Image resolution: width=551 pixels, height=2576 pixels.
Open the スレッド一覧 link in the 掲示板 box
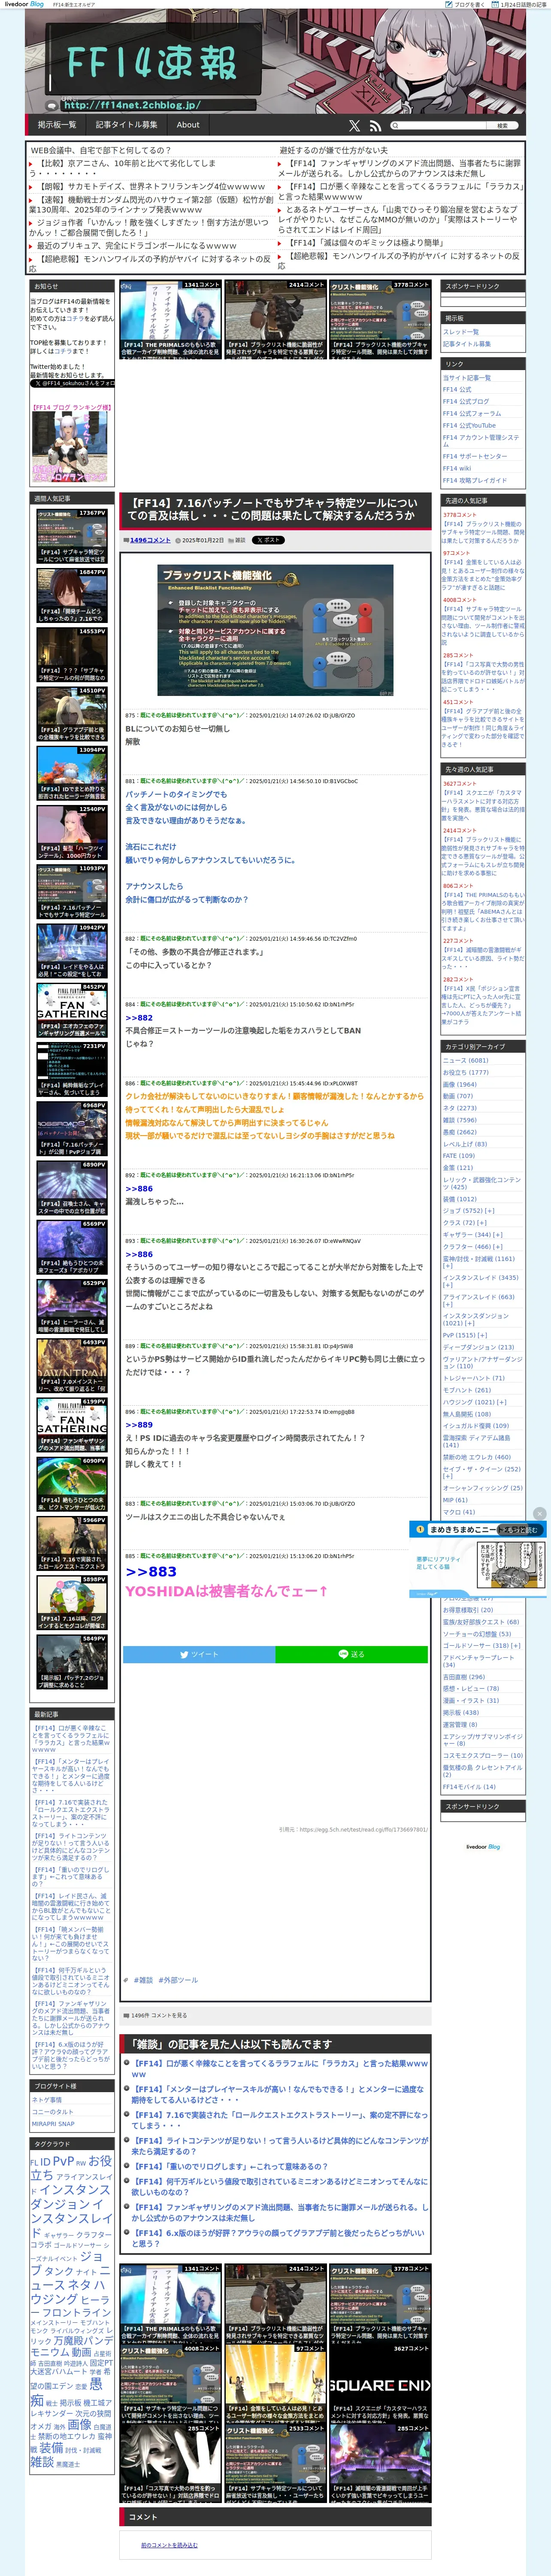(x=461, y=332)
